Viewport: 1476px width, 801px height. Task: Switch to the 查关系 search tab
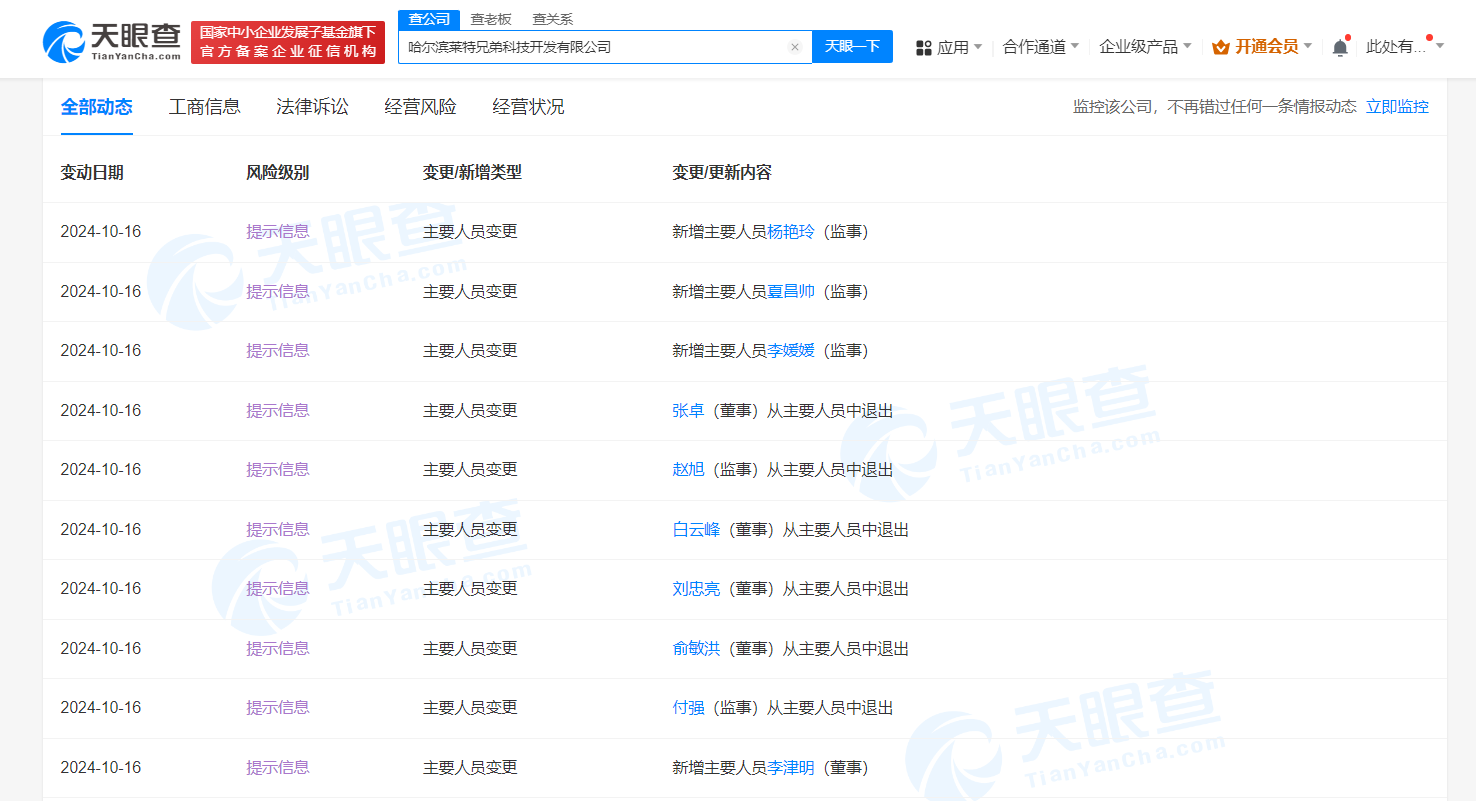pos(552,19)
